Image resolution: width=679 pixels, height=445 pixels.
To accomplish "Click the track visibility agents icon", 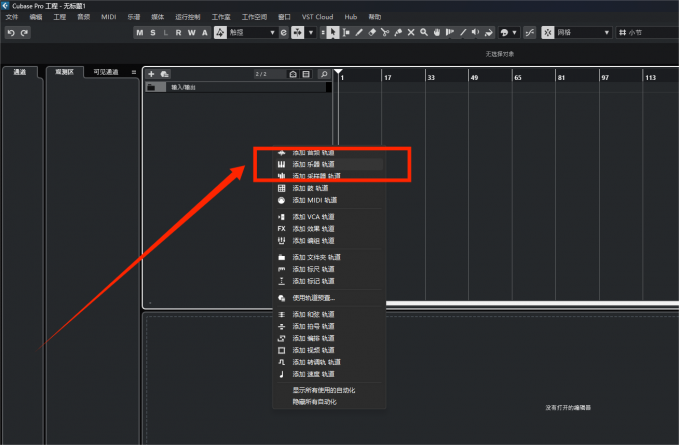I will (293, 74).
